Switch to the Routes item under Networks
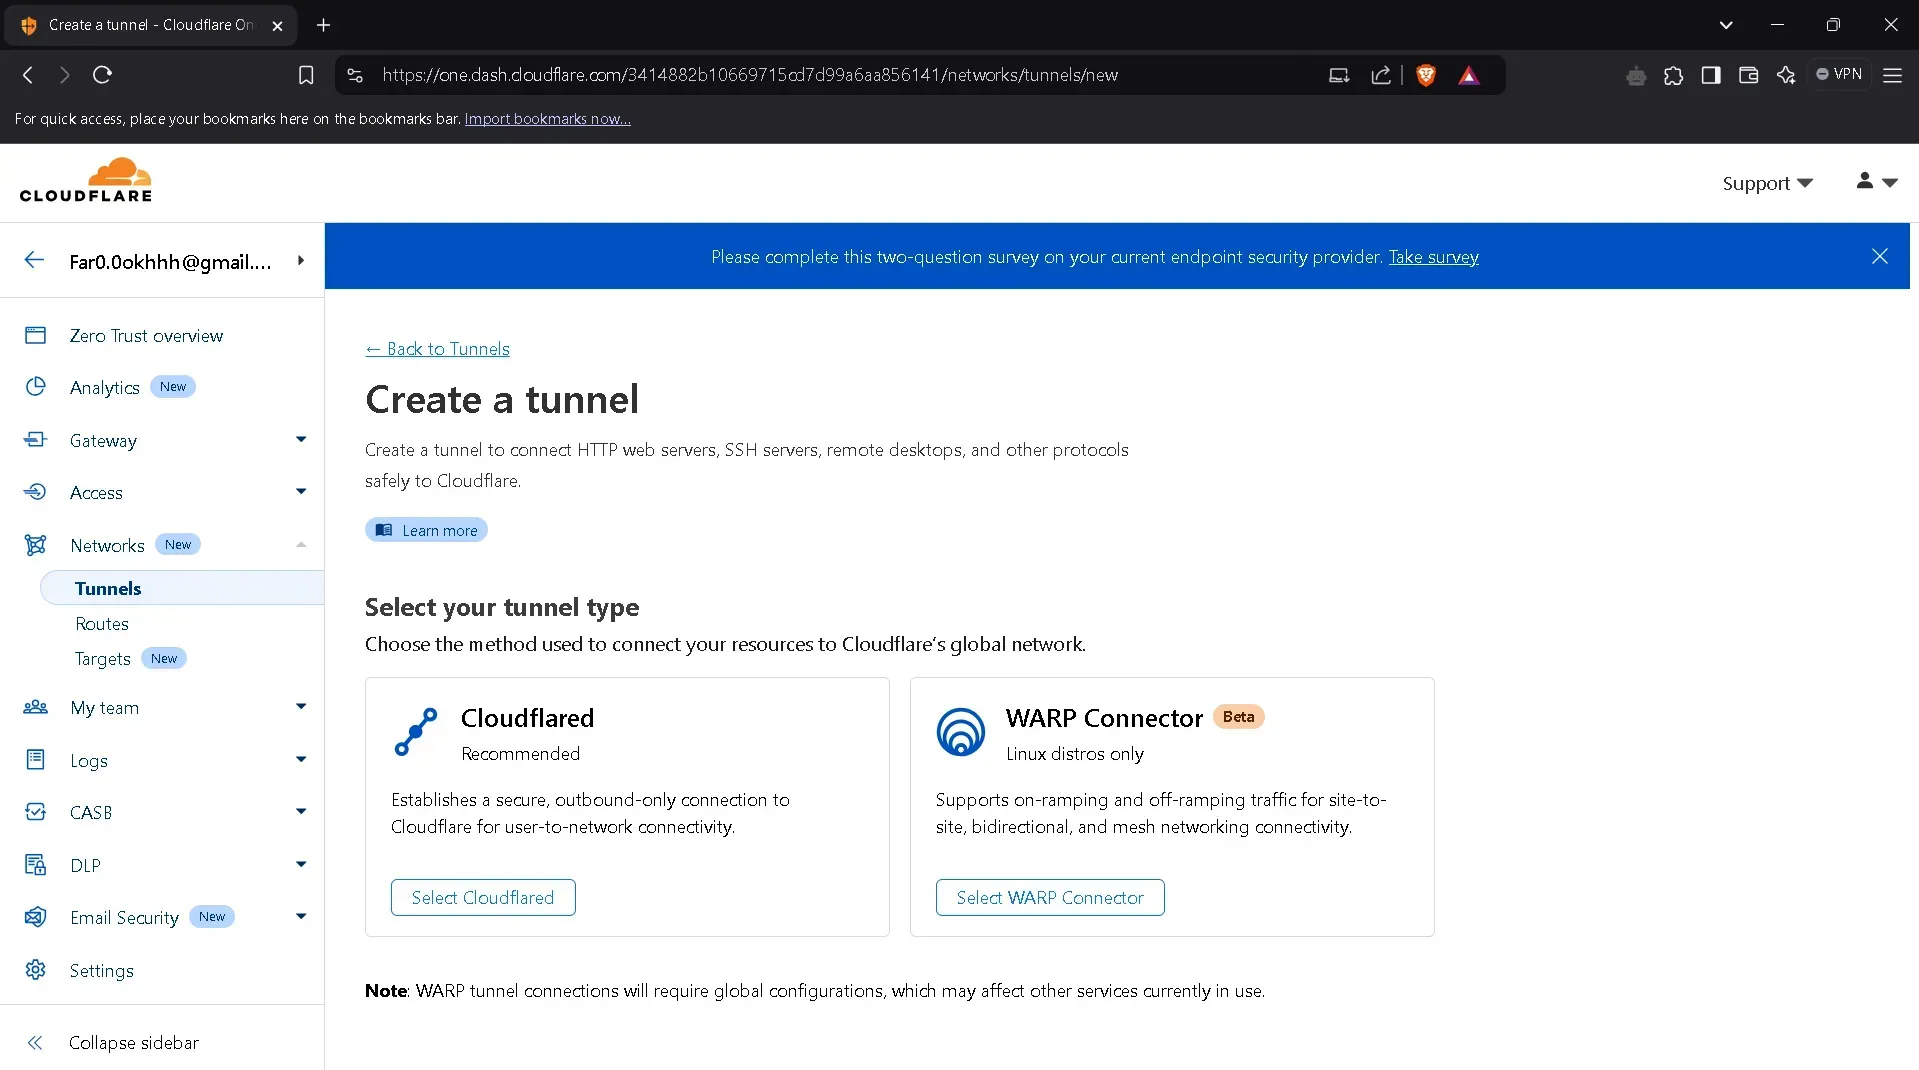The image size is (1919, 1070). tap(101, 623)
